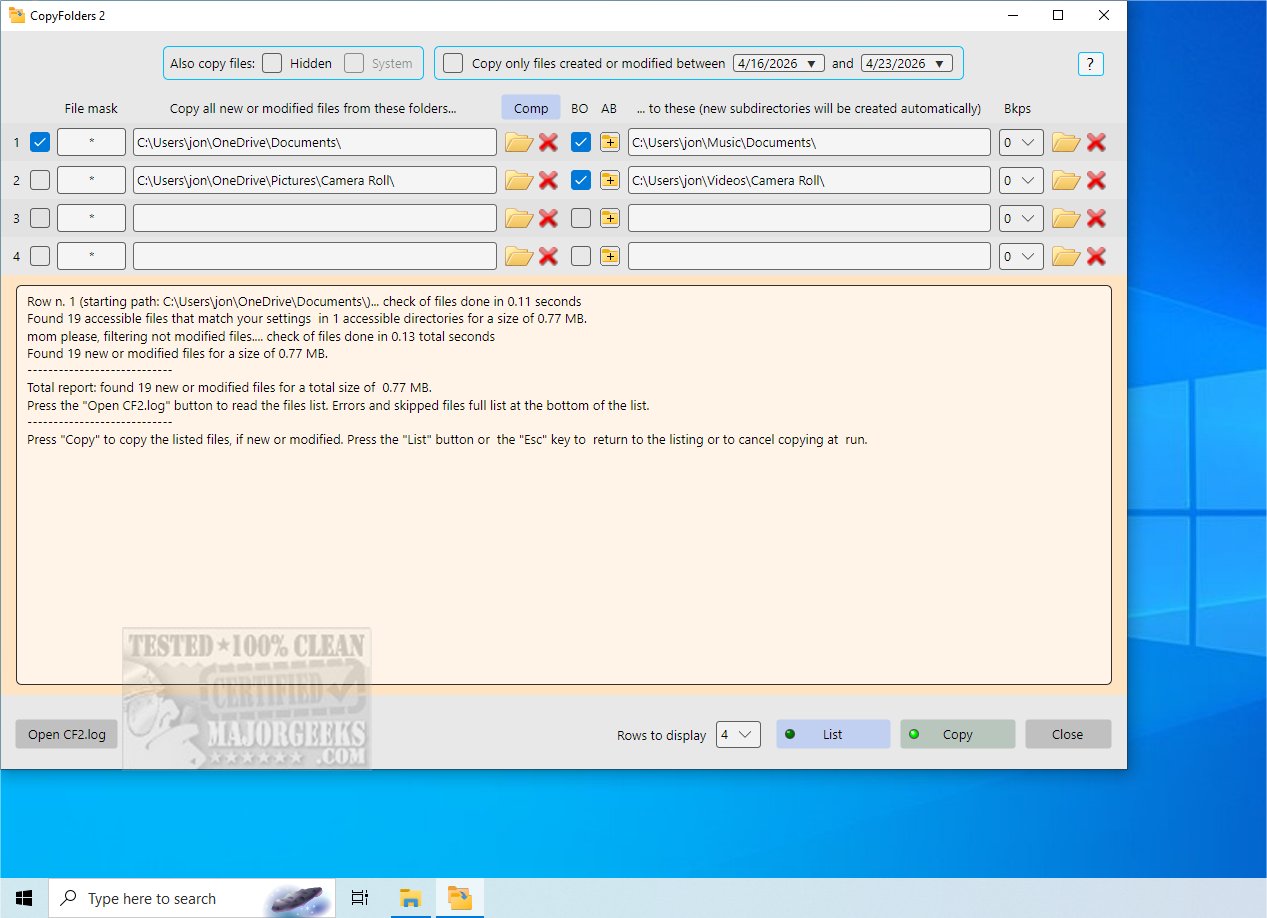
Task: Open the start date 4/16/2026 picker
Action: click(778, 63)
